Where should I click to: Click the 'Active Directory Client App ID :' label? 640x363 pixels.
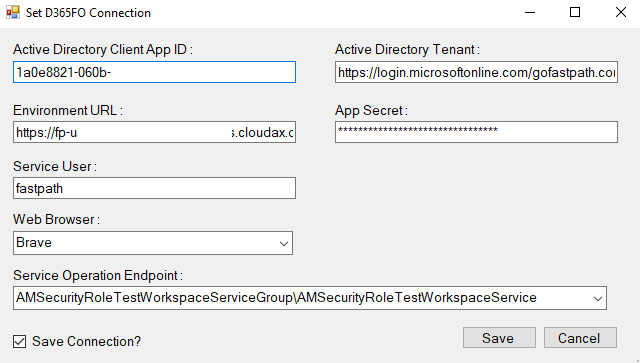pos(103,49)
